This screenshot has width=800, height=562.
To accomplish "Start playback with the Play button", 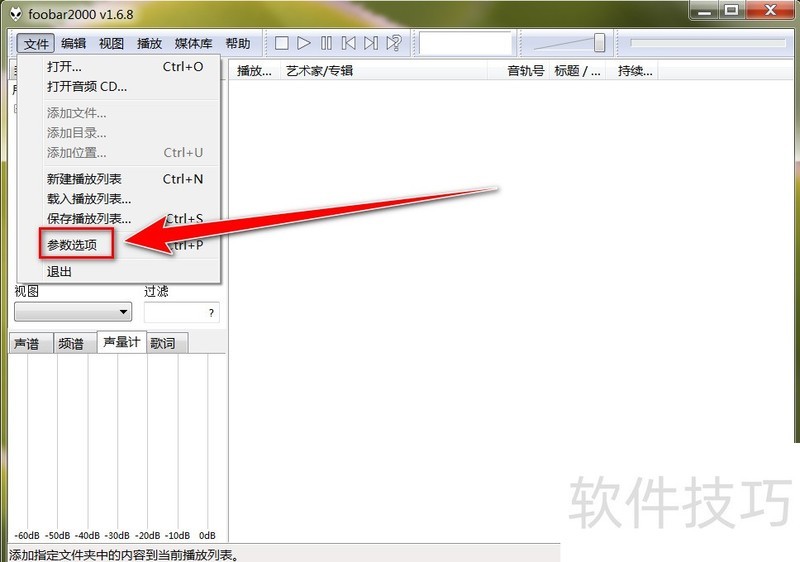I will (x=304, y=43).
